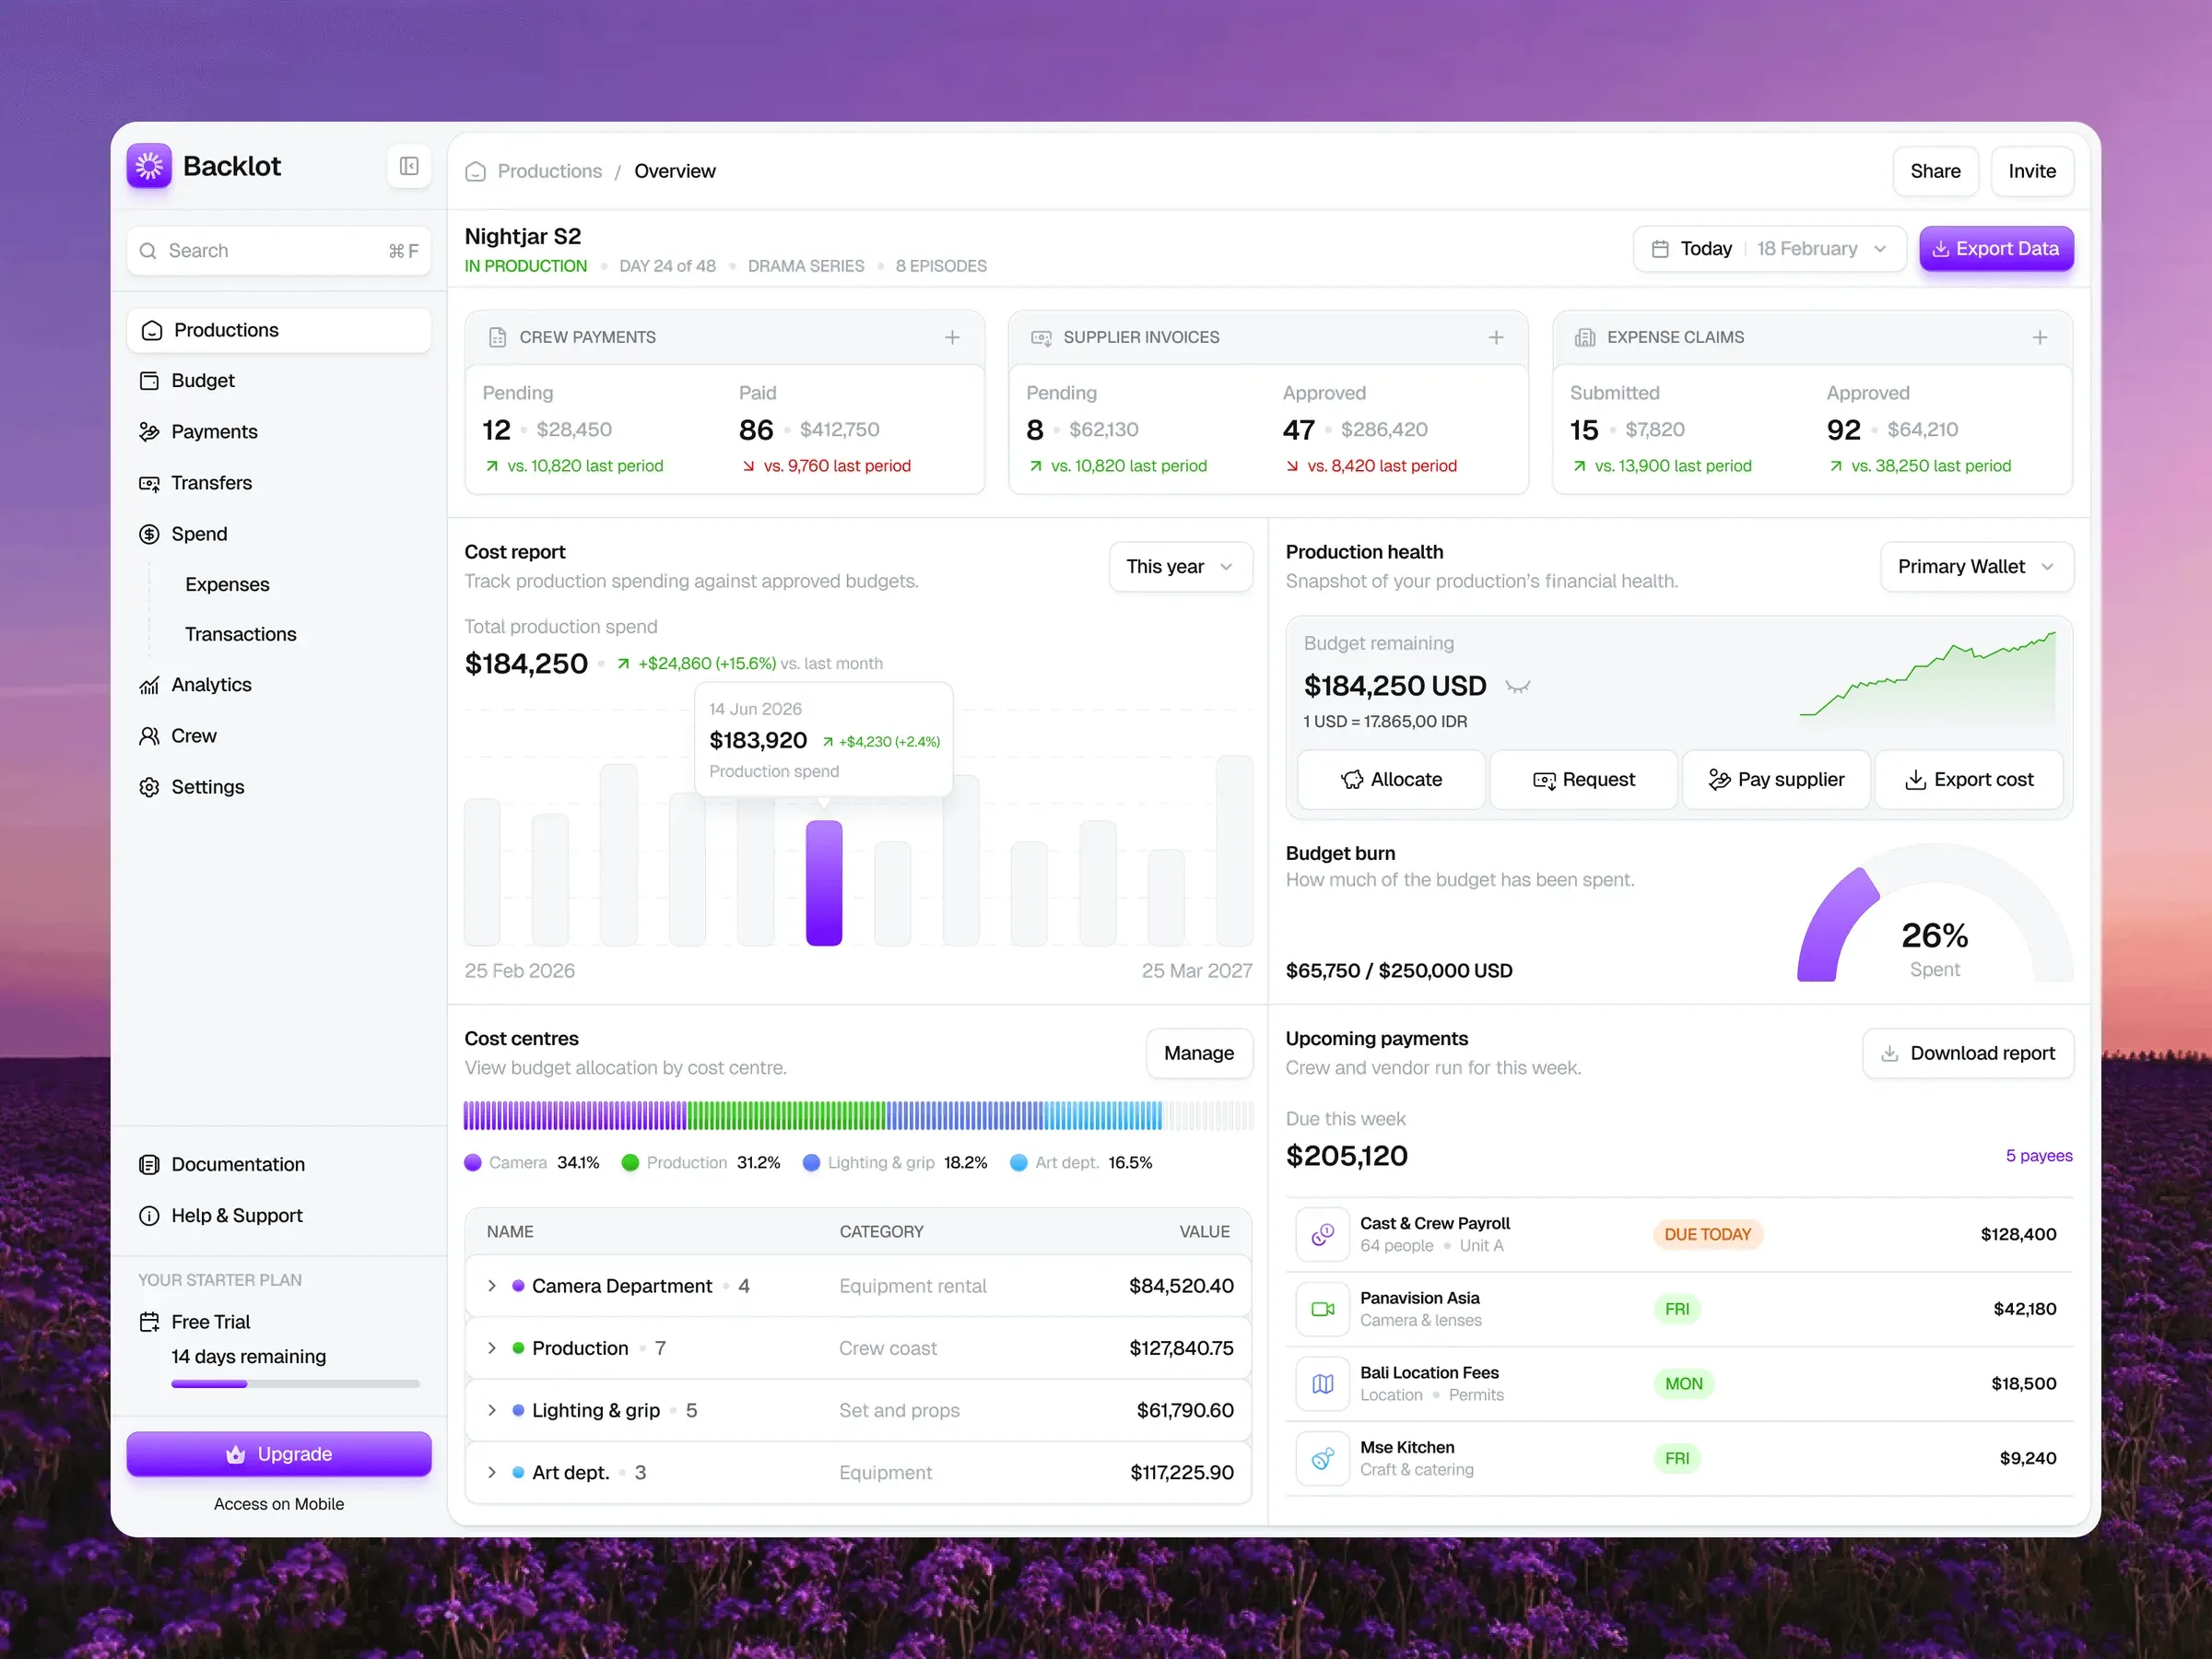Click the Export Data button
Screen dimensions: 2212x1659
pos(1996,249)
